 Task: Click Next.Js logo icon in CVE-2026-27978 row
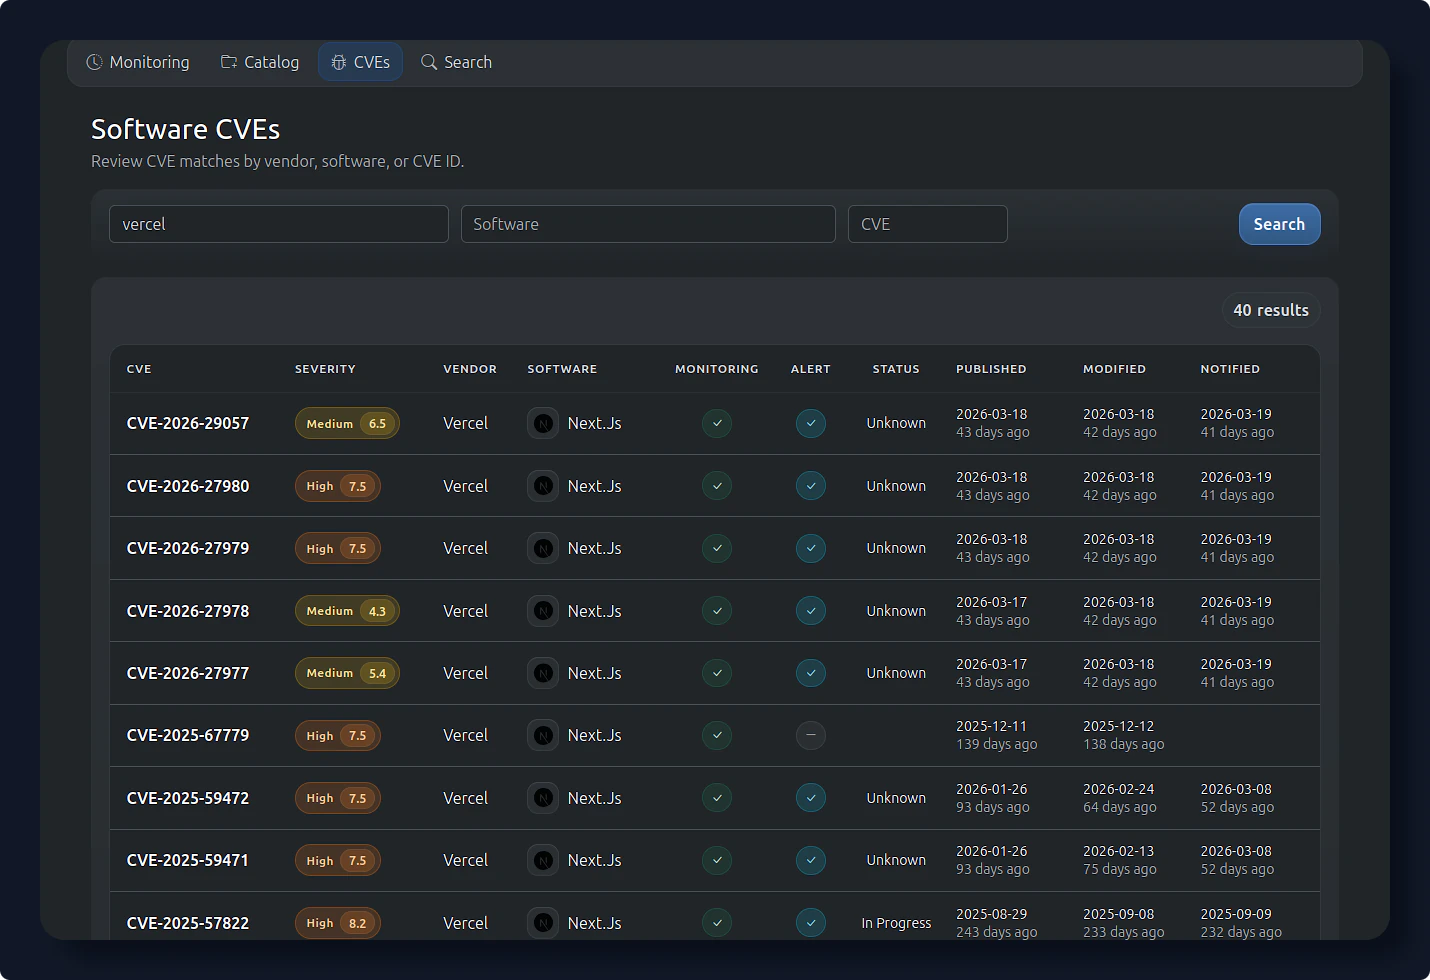coord(543,611)
